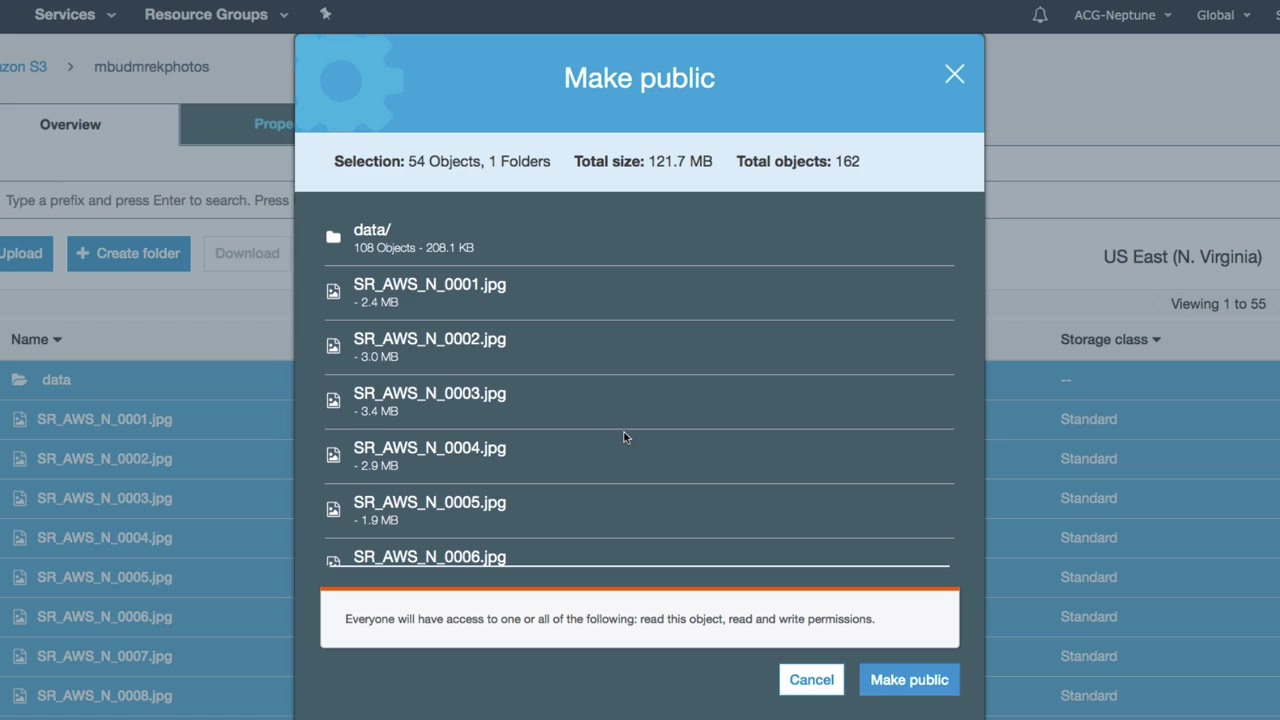Screen dimensions: 1280x720
Task: Close the Make public dialog with the X
Action: pyautogui.click(x=954, y=74)
